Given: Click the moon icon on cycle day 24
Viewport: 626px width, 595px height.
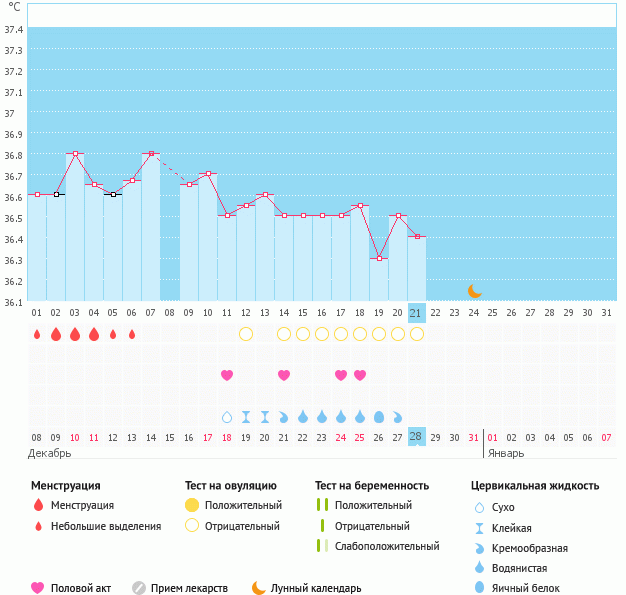Looking at the screenshot, I should pyautogui.click(x=474, y=291).
